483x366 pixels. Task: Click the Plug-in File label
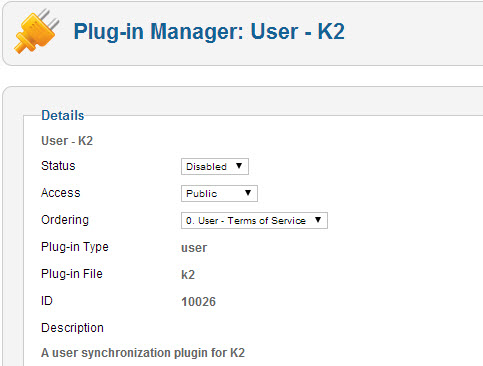pos(72,274)
